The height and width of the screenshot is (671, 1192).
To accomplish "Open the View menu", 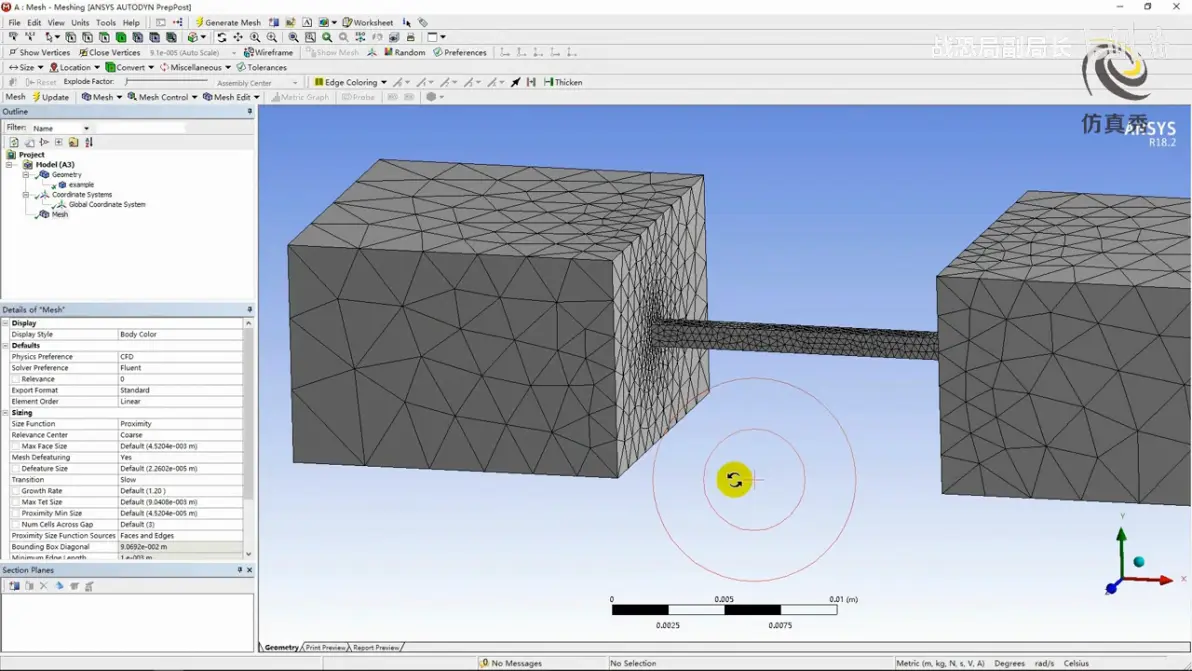I will click(x=56, y=23).
